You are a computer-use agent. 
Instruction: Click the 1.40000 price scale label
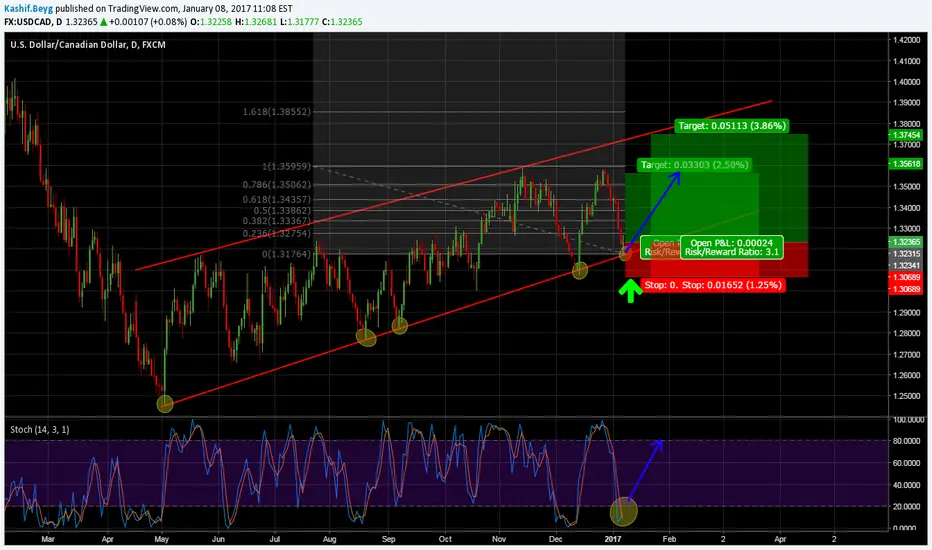(906, 82)
